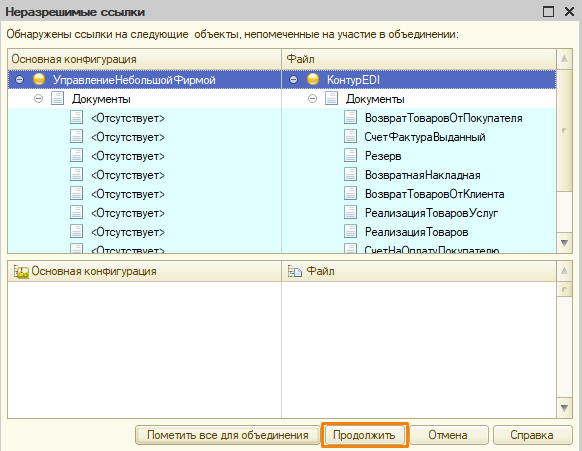Screen dimensions: 582x451
Task: Select the yellow КонтурEDI configuration icon
Action: coord(313,79)
